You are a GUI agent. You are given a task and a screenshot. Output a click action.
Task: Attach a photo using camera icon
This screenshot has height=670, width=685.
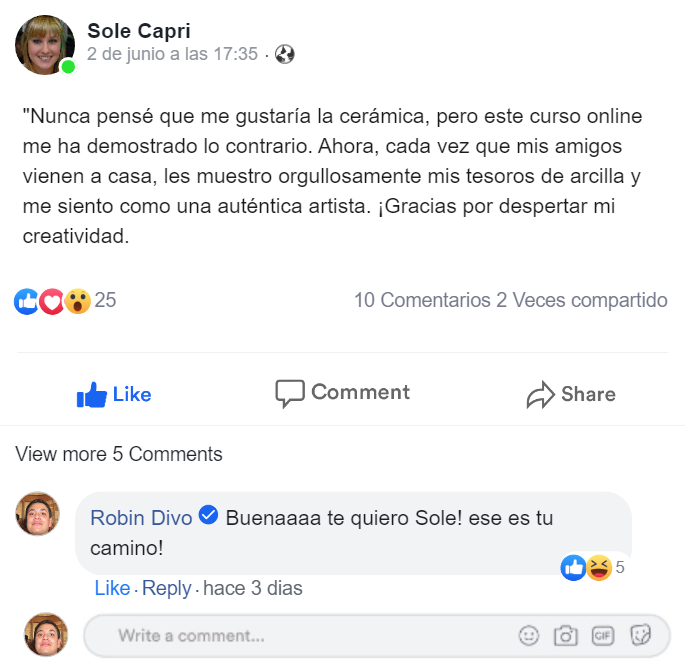(566, 635)
